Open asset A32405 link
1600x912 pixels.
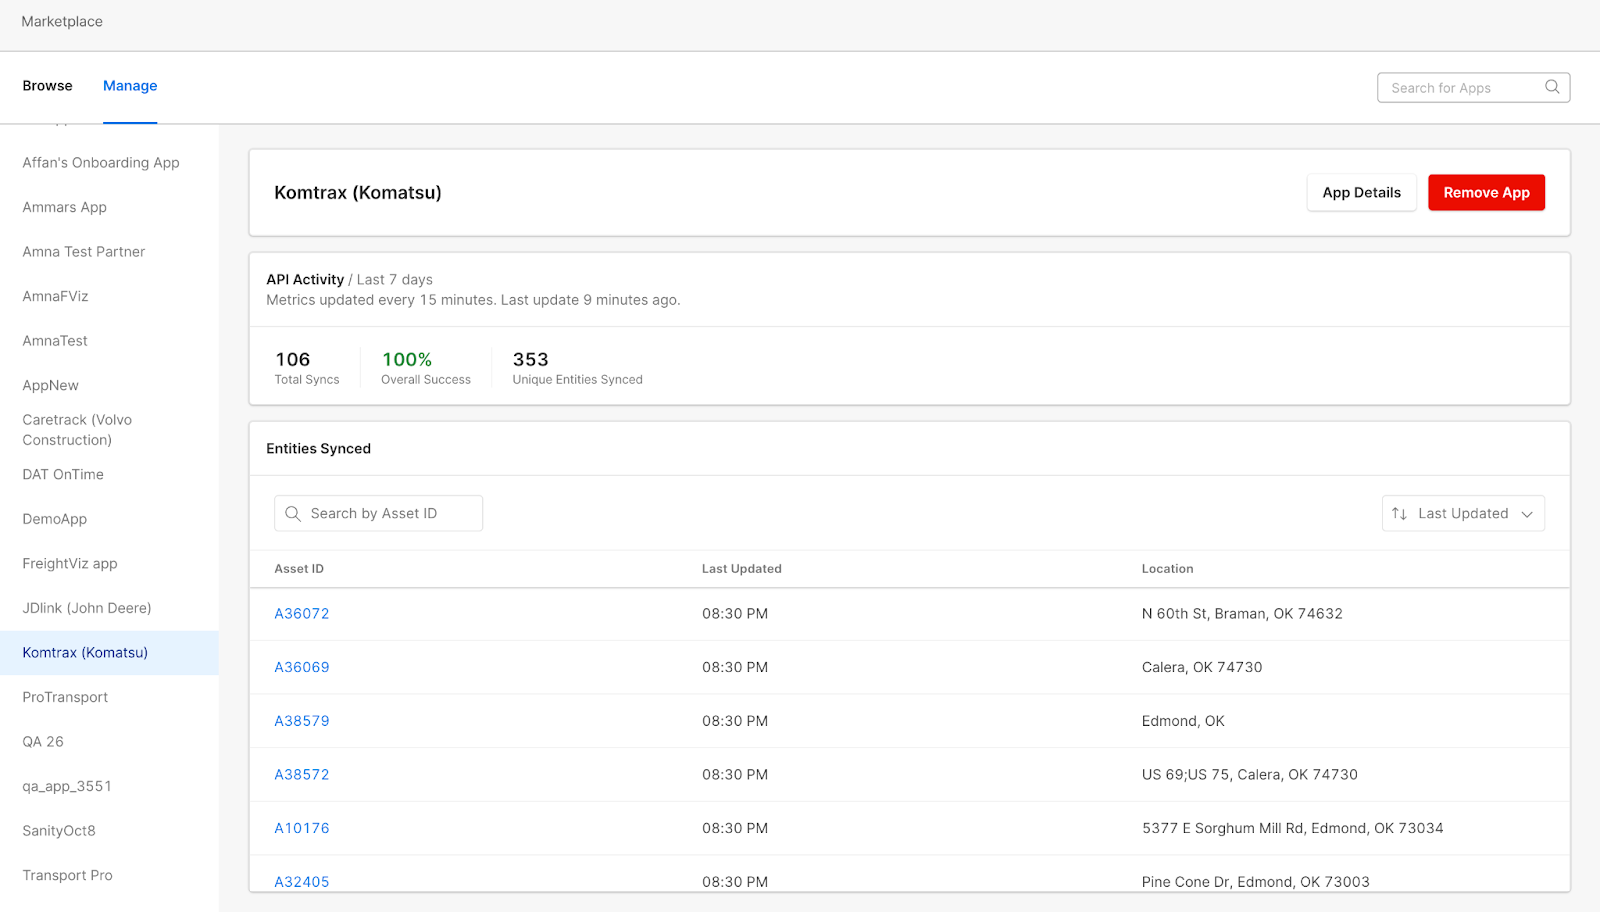point(302,881)
